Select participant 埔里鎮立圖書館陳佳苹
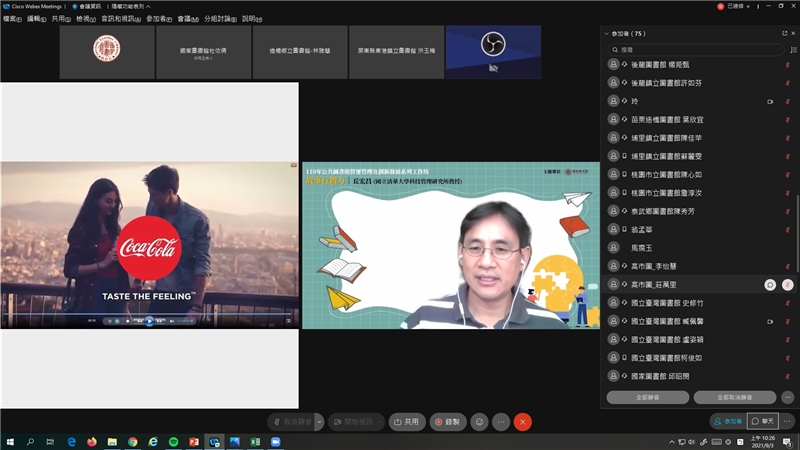The image size is (800, 450). (699, 138)
